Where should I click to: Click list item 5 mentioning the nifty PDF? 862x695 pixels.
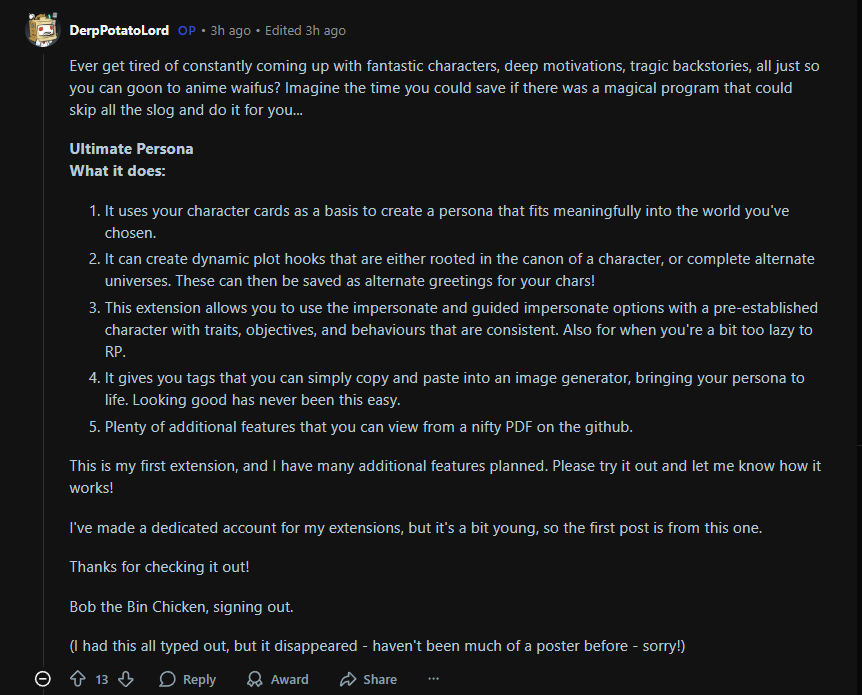pos(368,427)
